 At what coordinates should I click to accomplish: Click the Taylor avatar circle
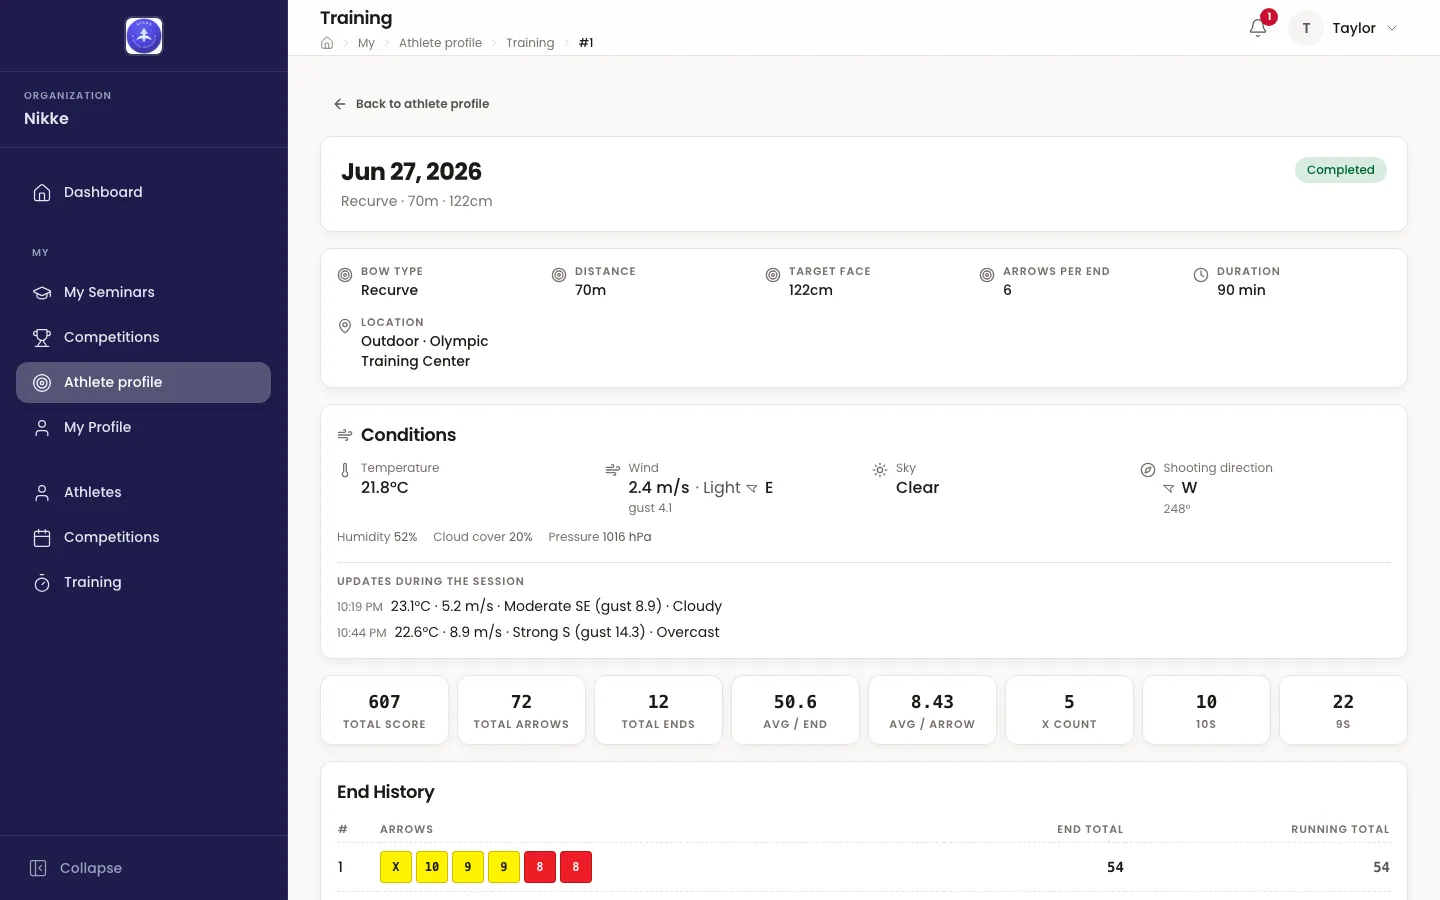click(x=1306, y=28)
